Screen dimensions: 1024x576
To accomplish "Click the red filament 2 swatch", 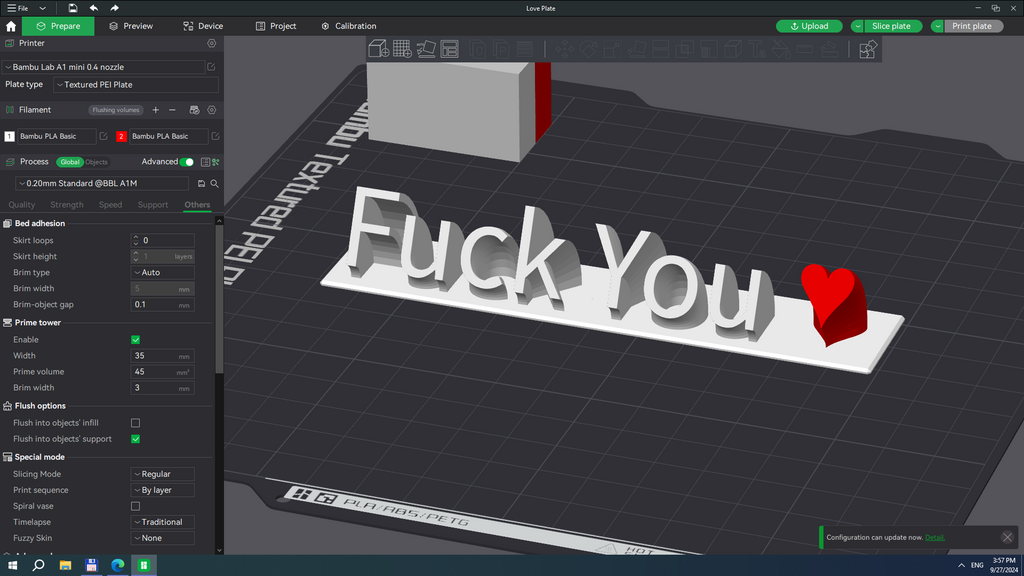I will 121,136.
